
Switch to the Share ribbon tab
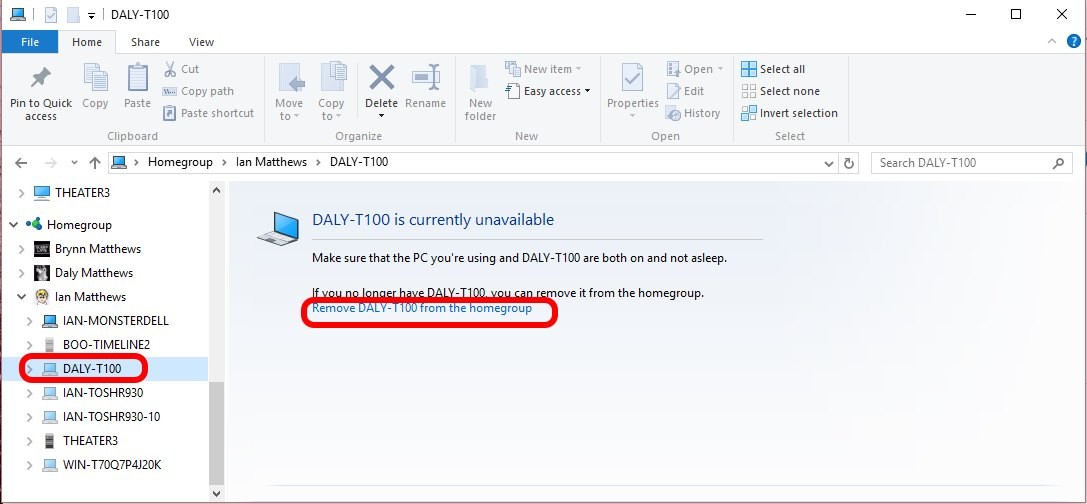click(145, 42)
